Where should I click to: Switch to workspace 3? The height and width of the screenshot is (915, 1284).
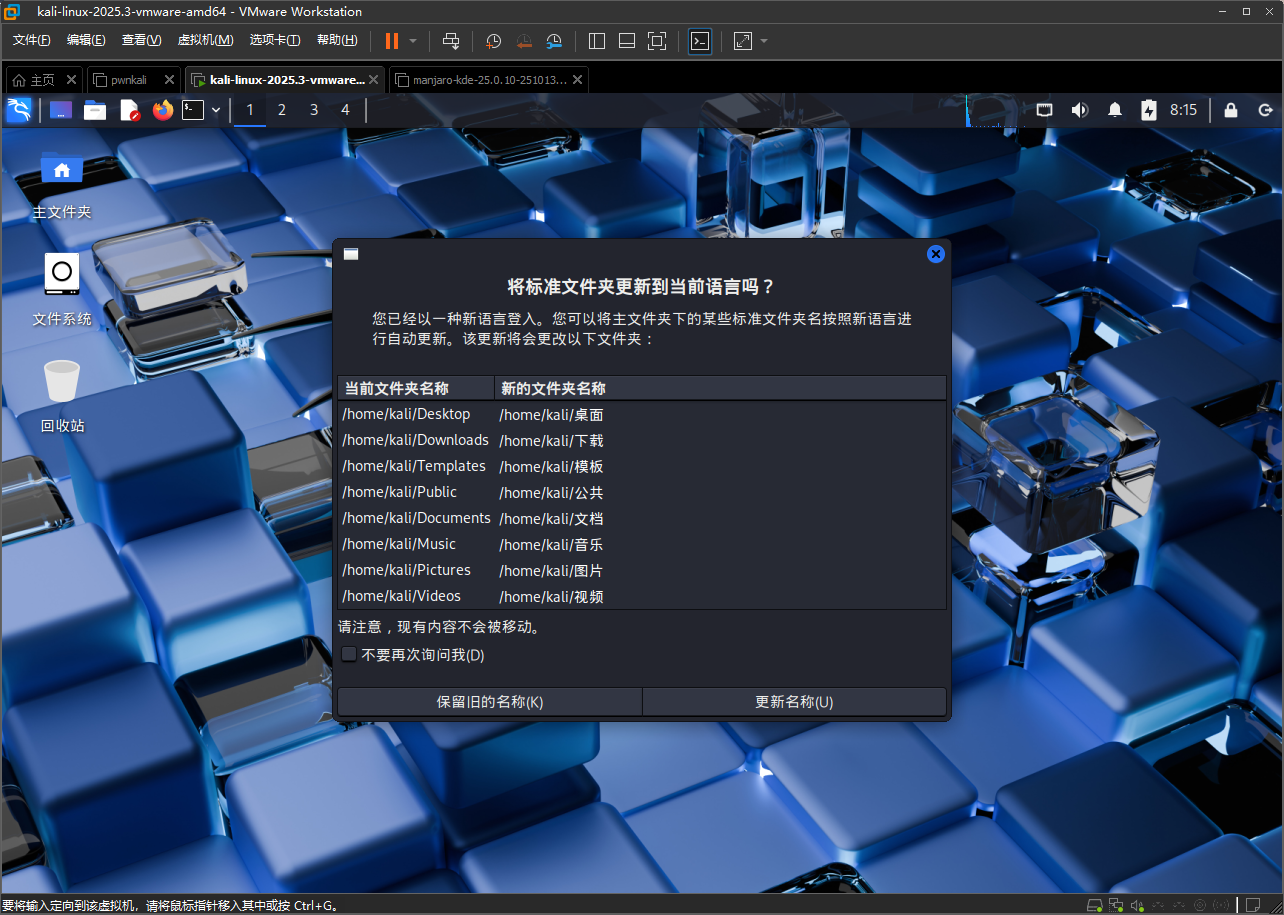[x=314, y=110]
